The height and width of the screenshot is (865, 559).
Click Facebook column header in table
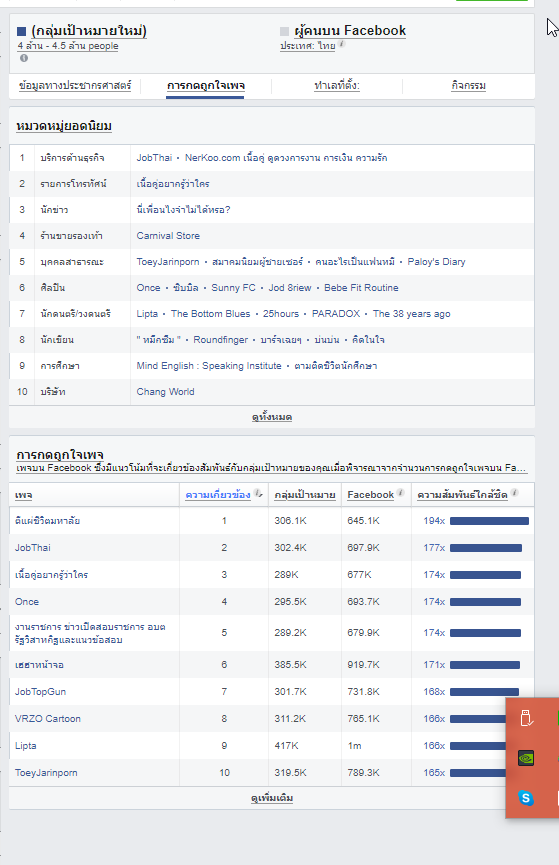(370, 495)
